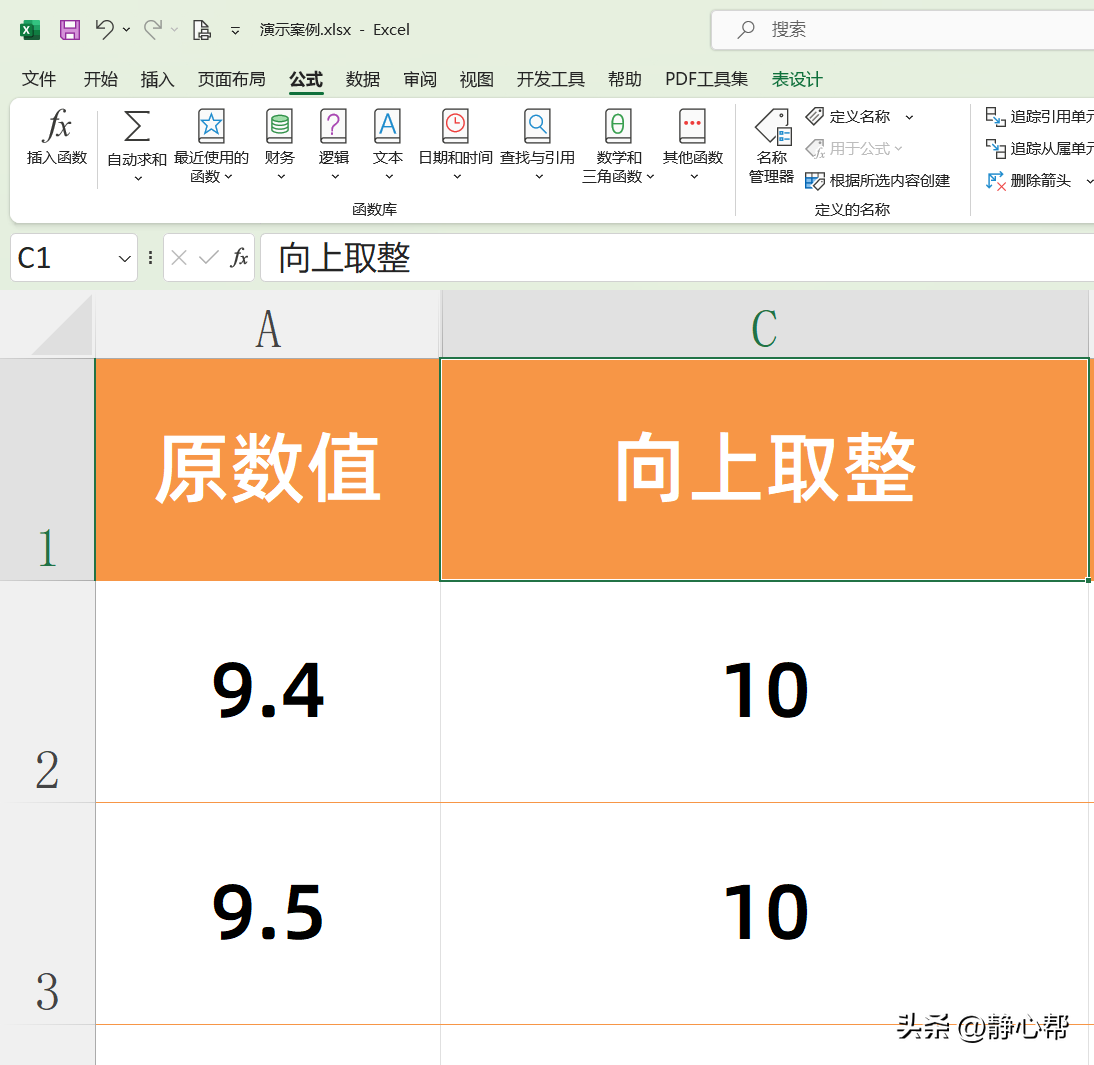The width and height of the screenshot is (1094, 1065).
Task: Expand the 财务 dropdown chevron
Action: point(281,177)
